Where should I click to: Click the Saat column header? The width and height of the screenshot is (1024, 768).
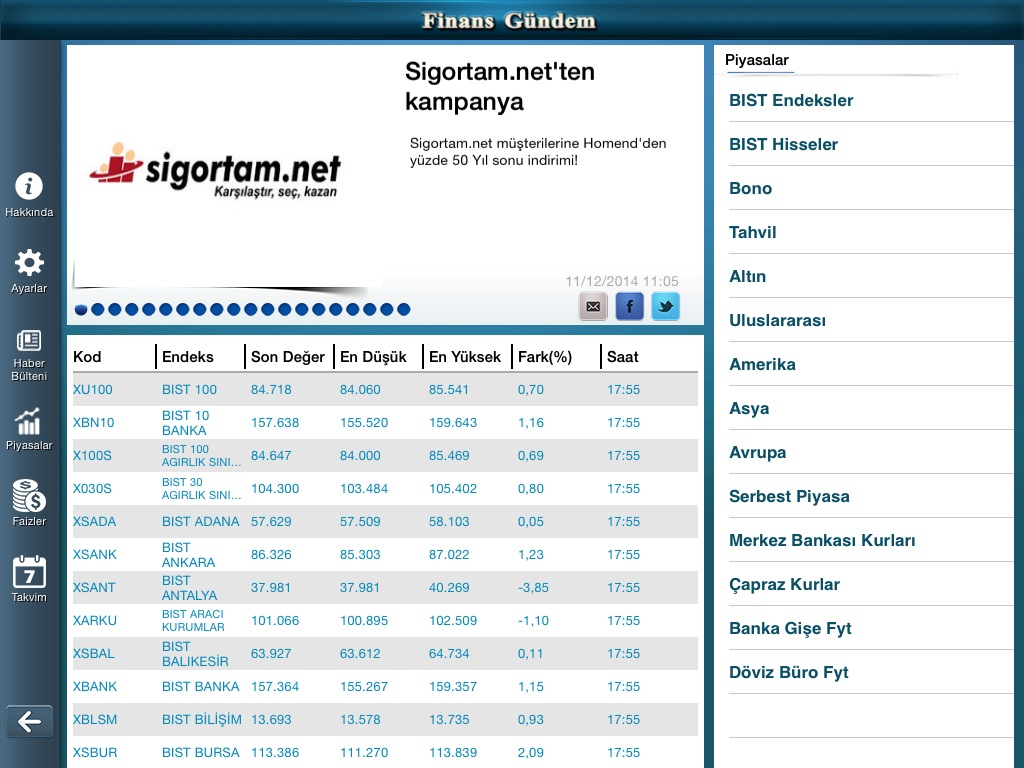tap(622, 357)
